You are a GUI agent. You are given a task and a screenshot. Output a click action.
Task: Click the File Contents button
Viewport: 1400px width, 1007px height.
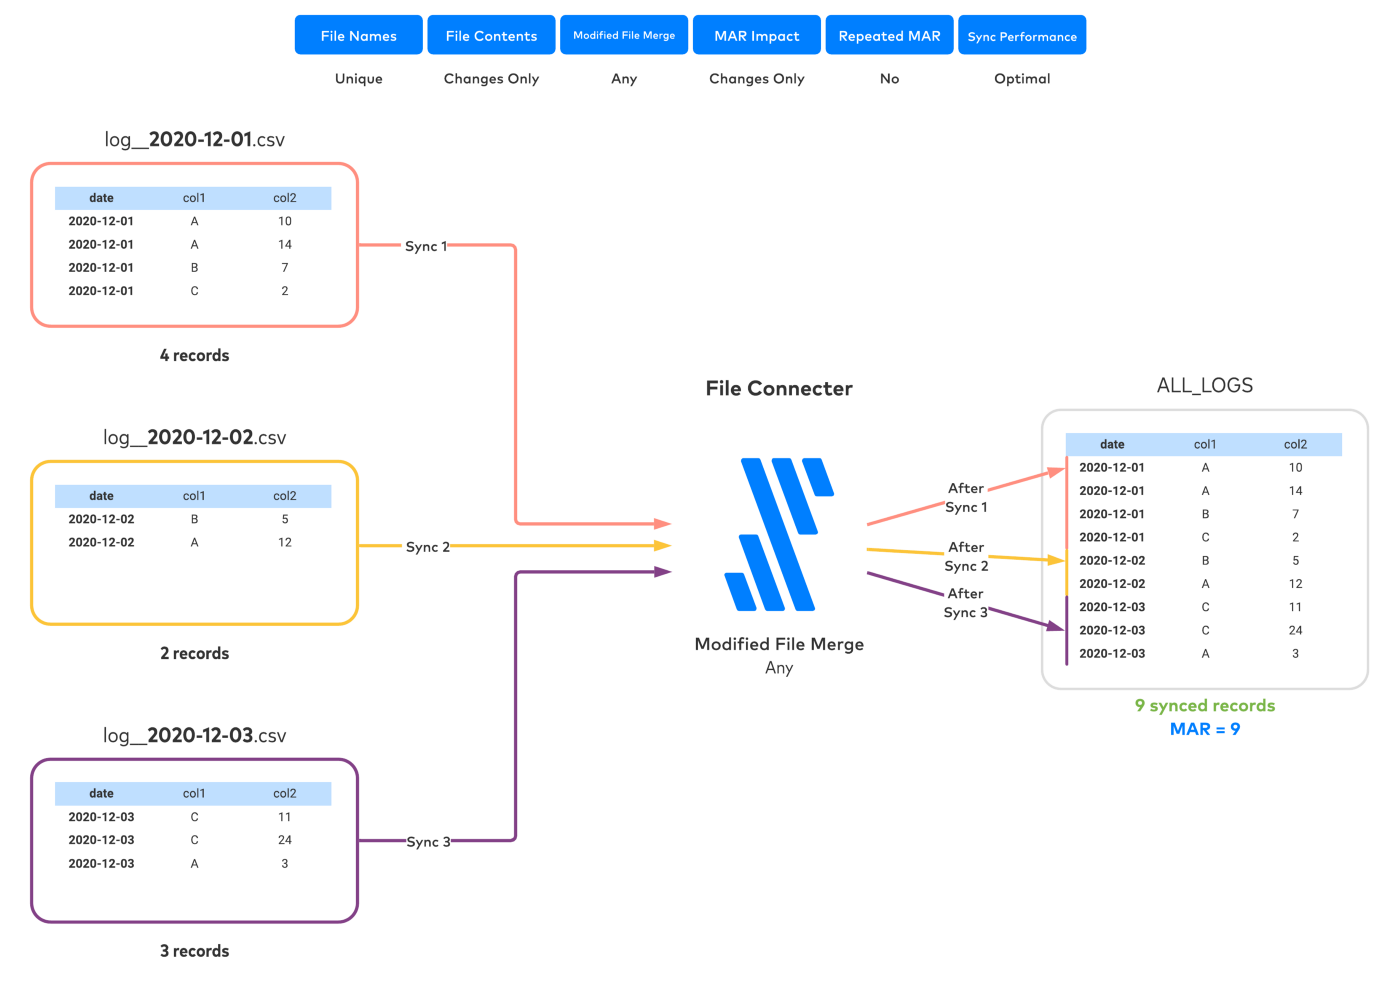[491, 35]
